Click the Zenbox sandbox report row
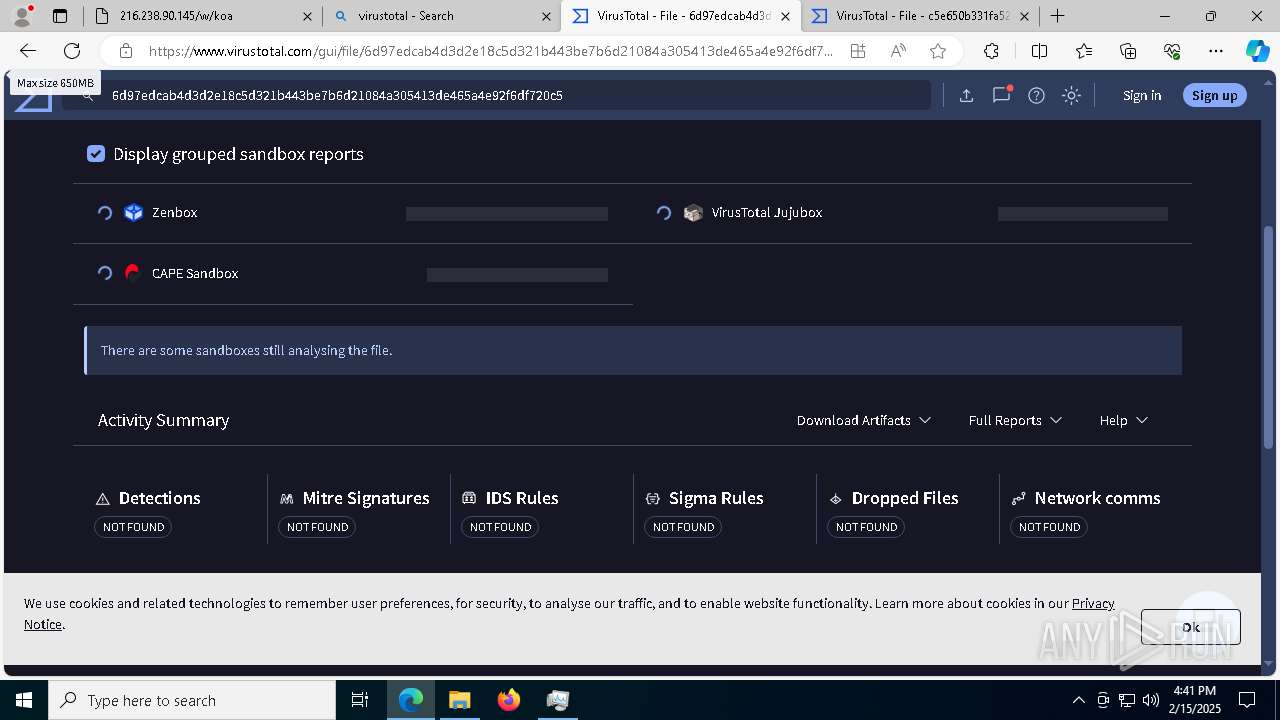1280x720 pixels. 353,213
